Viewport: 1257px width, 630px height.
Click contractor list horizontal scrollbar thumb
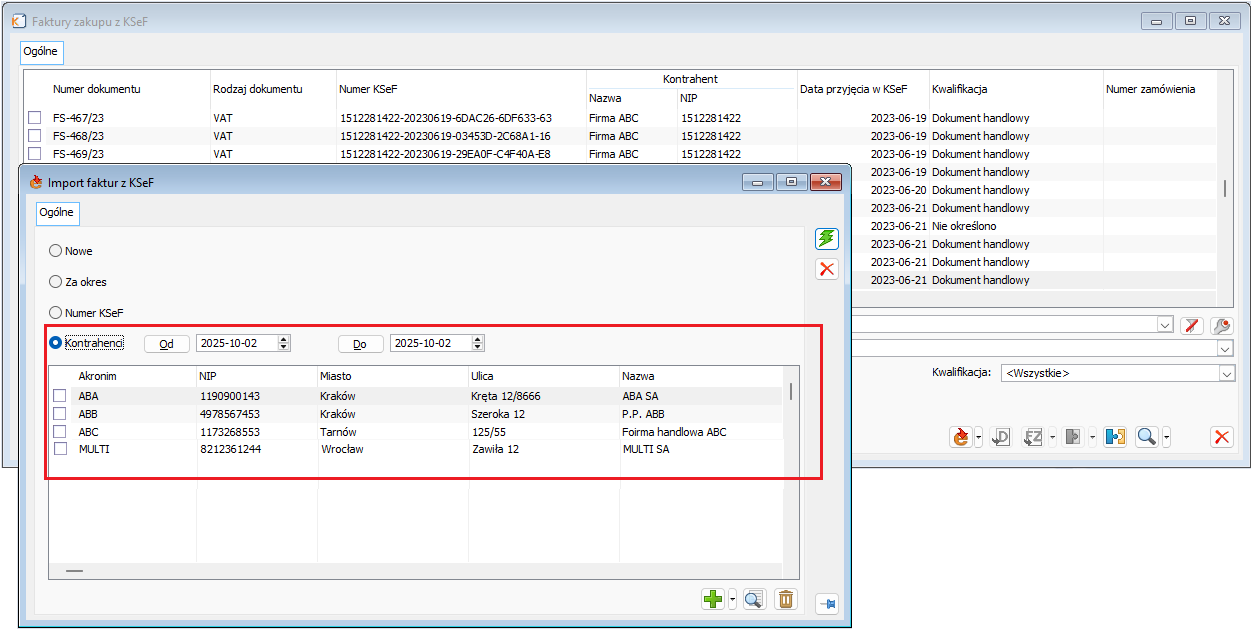tap(74, 571)
